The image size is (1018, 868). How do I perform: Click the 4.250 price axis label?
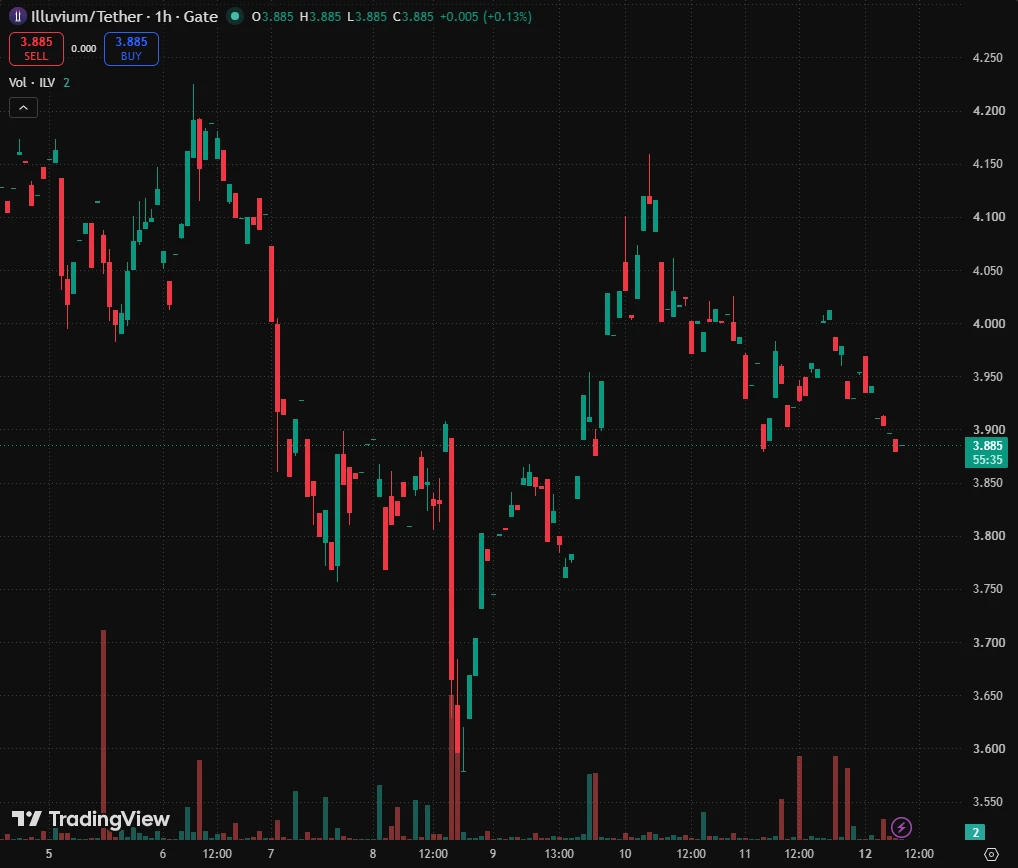click(x=987, y=58)
